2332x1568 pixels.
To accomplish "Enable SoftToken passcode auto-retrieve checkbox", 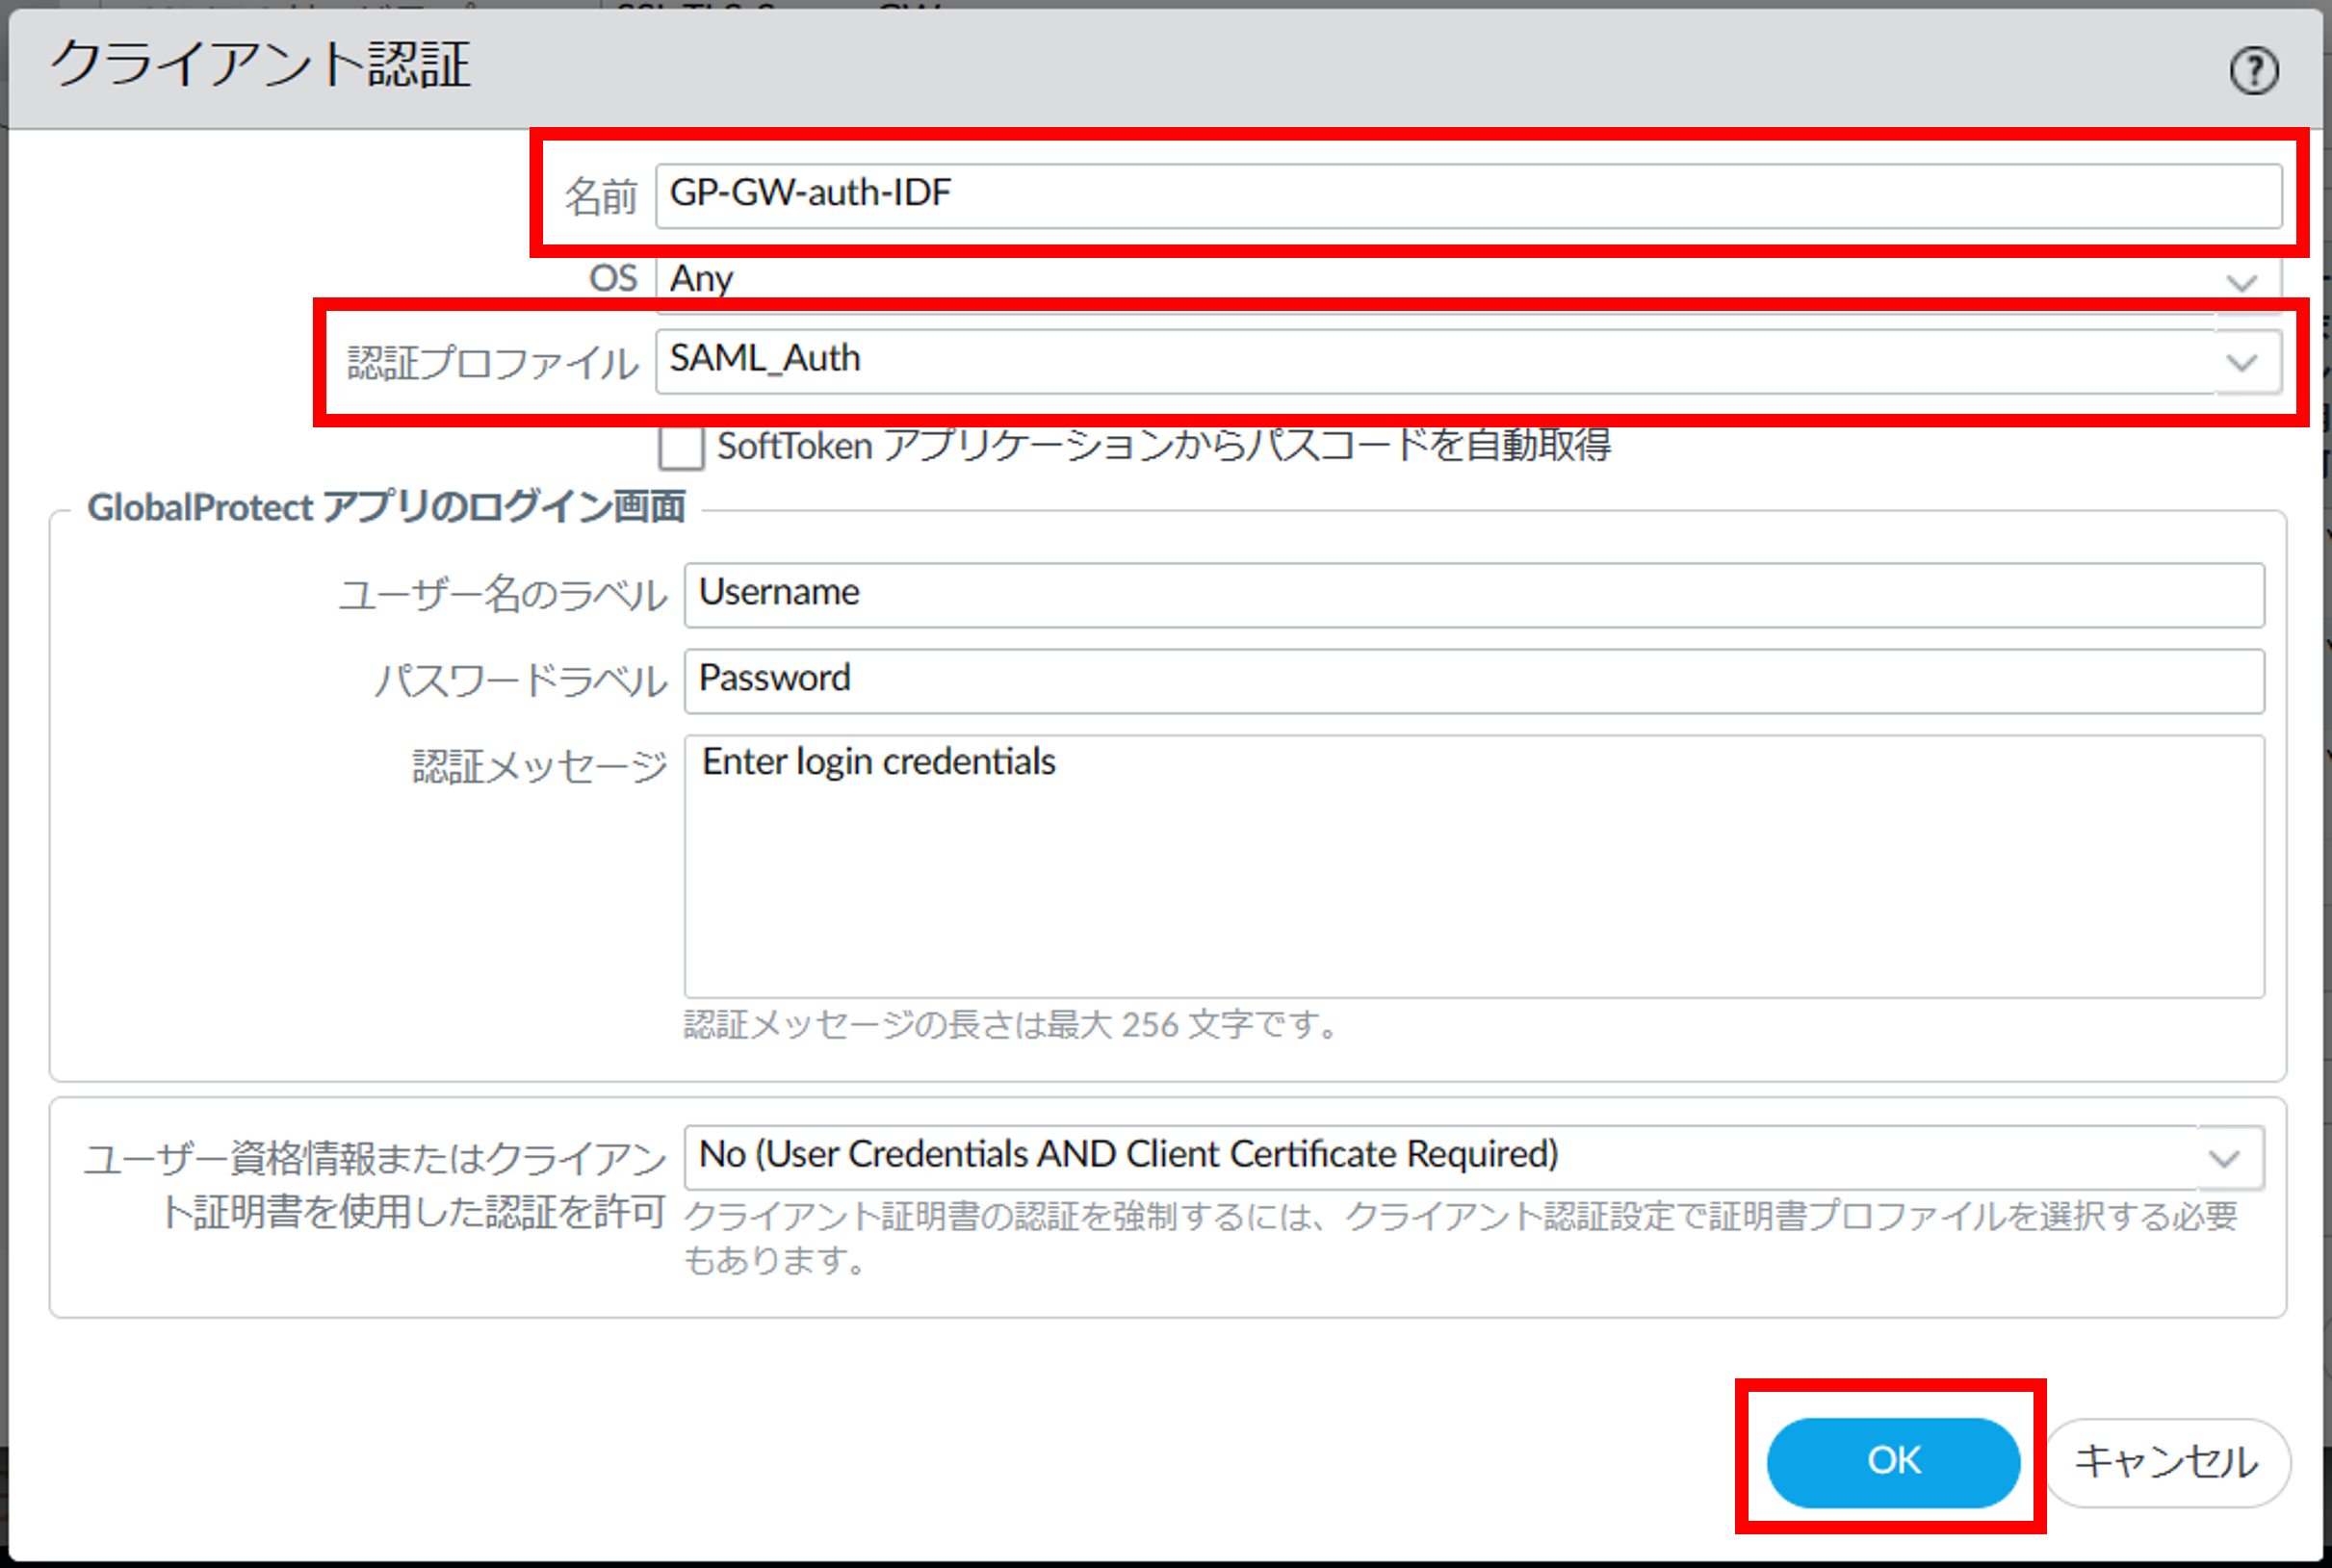I will tap(681, 447).
